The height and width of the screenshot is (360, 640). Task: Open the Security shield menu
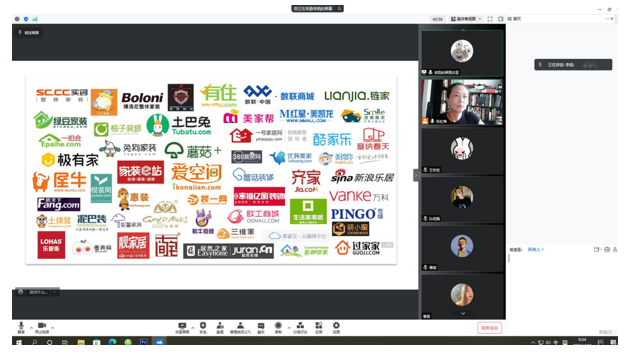[203, 327]
